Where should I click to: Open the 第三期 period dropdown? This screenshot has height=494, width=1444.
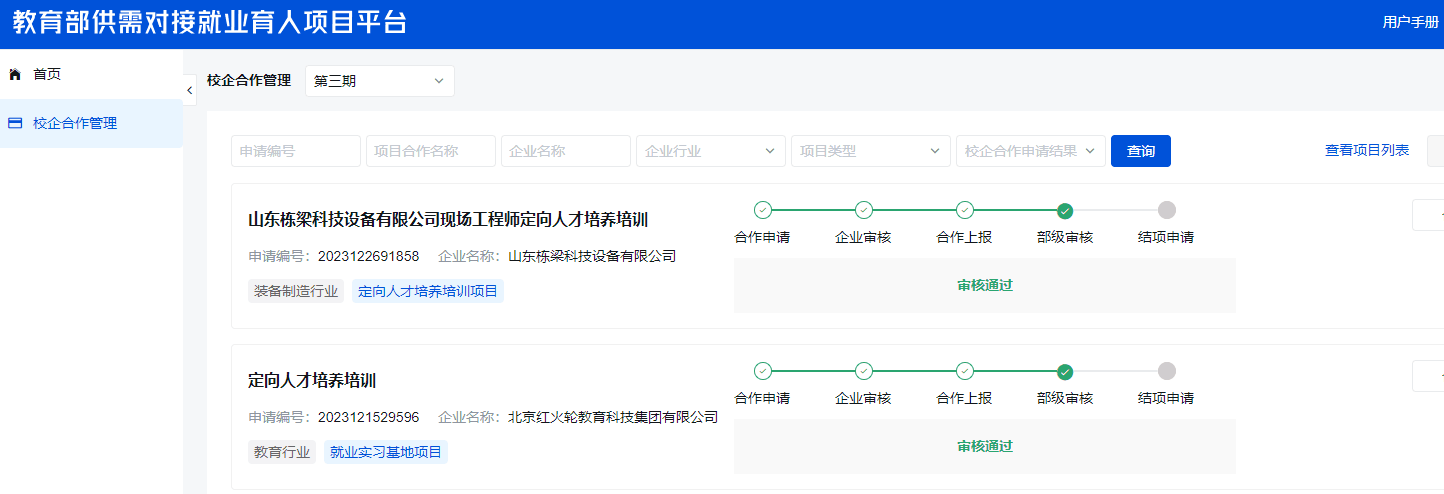click(x=379, y=81)
